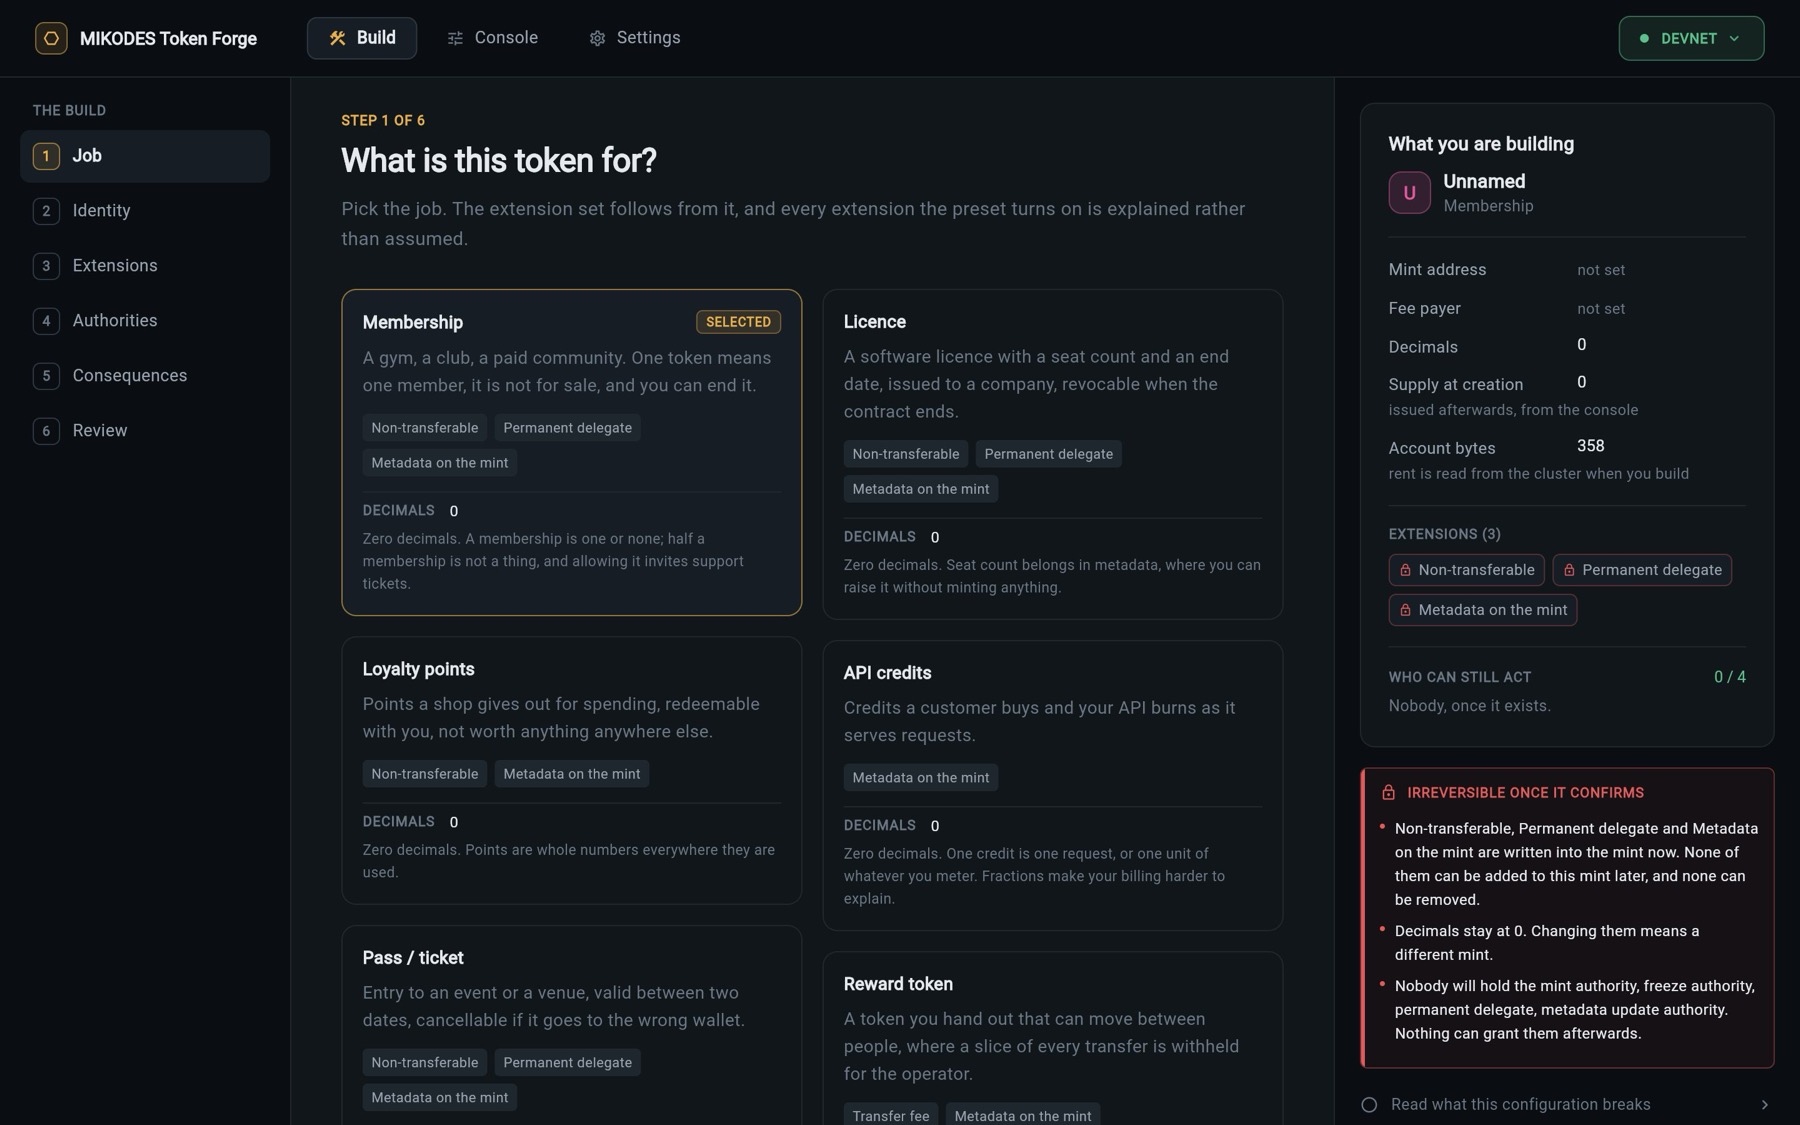Click the Account bytes value 358
The height and width of the screenshot is (1125, 1800).
[x=1590, y=446]
